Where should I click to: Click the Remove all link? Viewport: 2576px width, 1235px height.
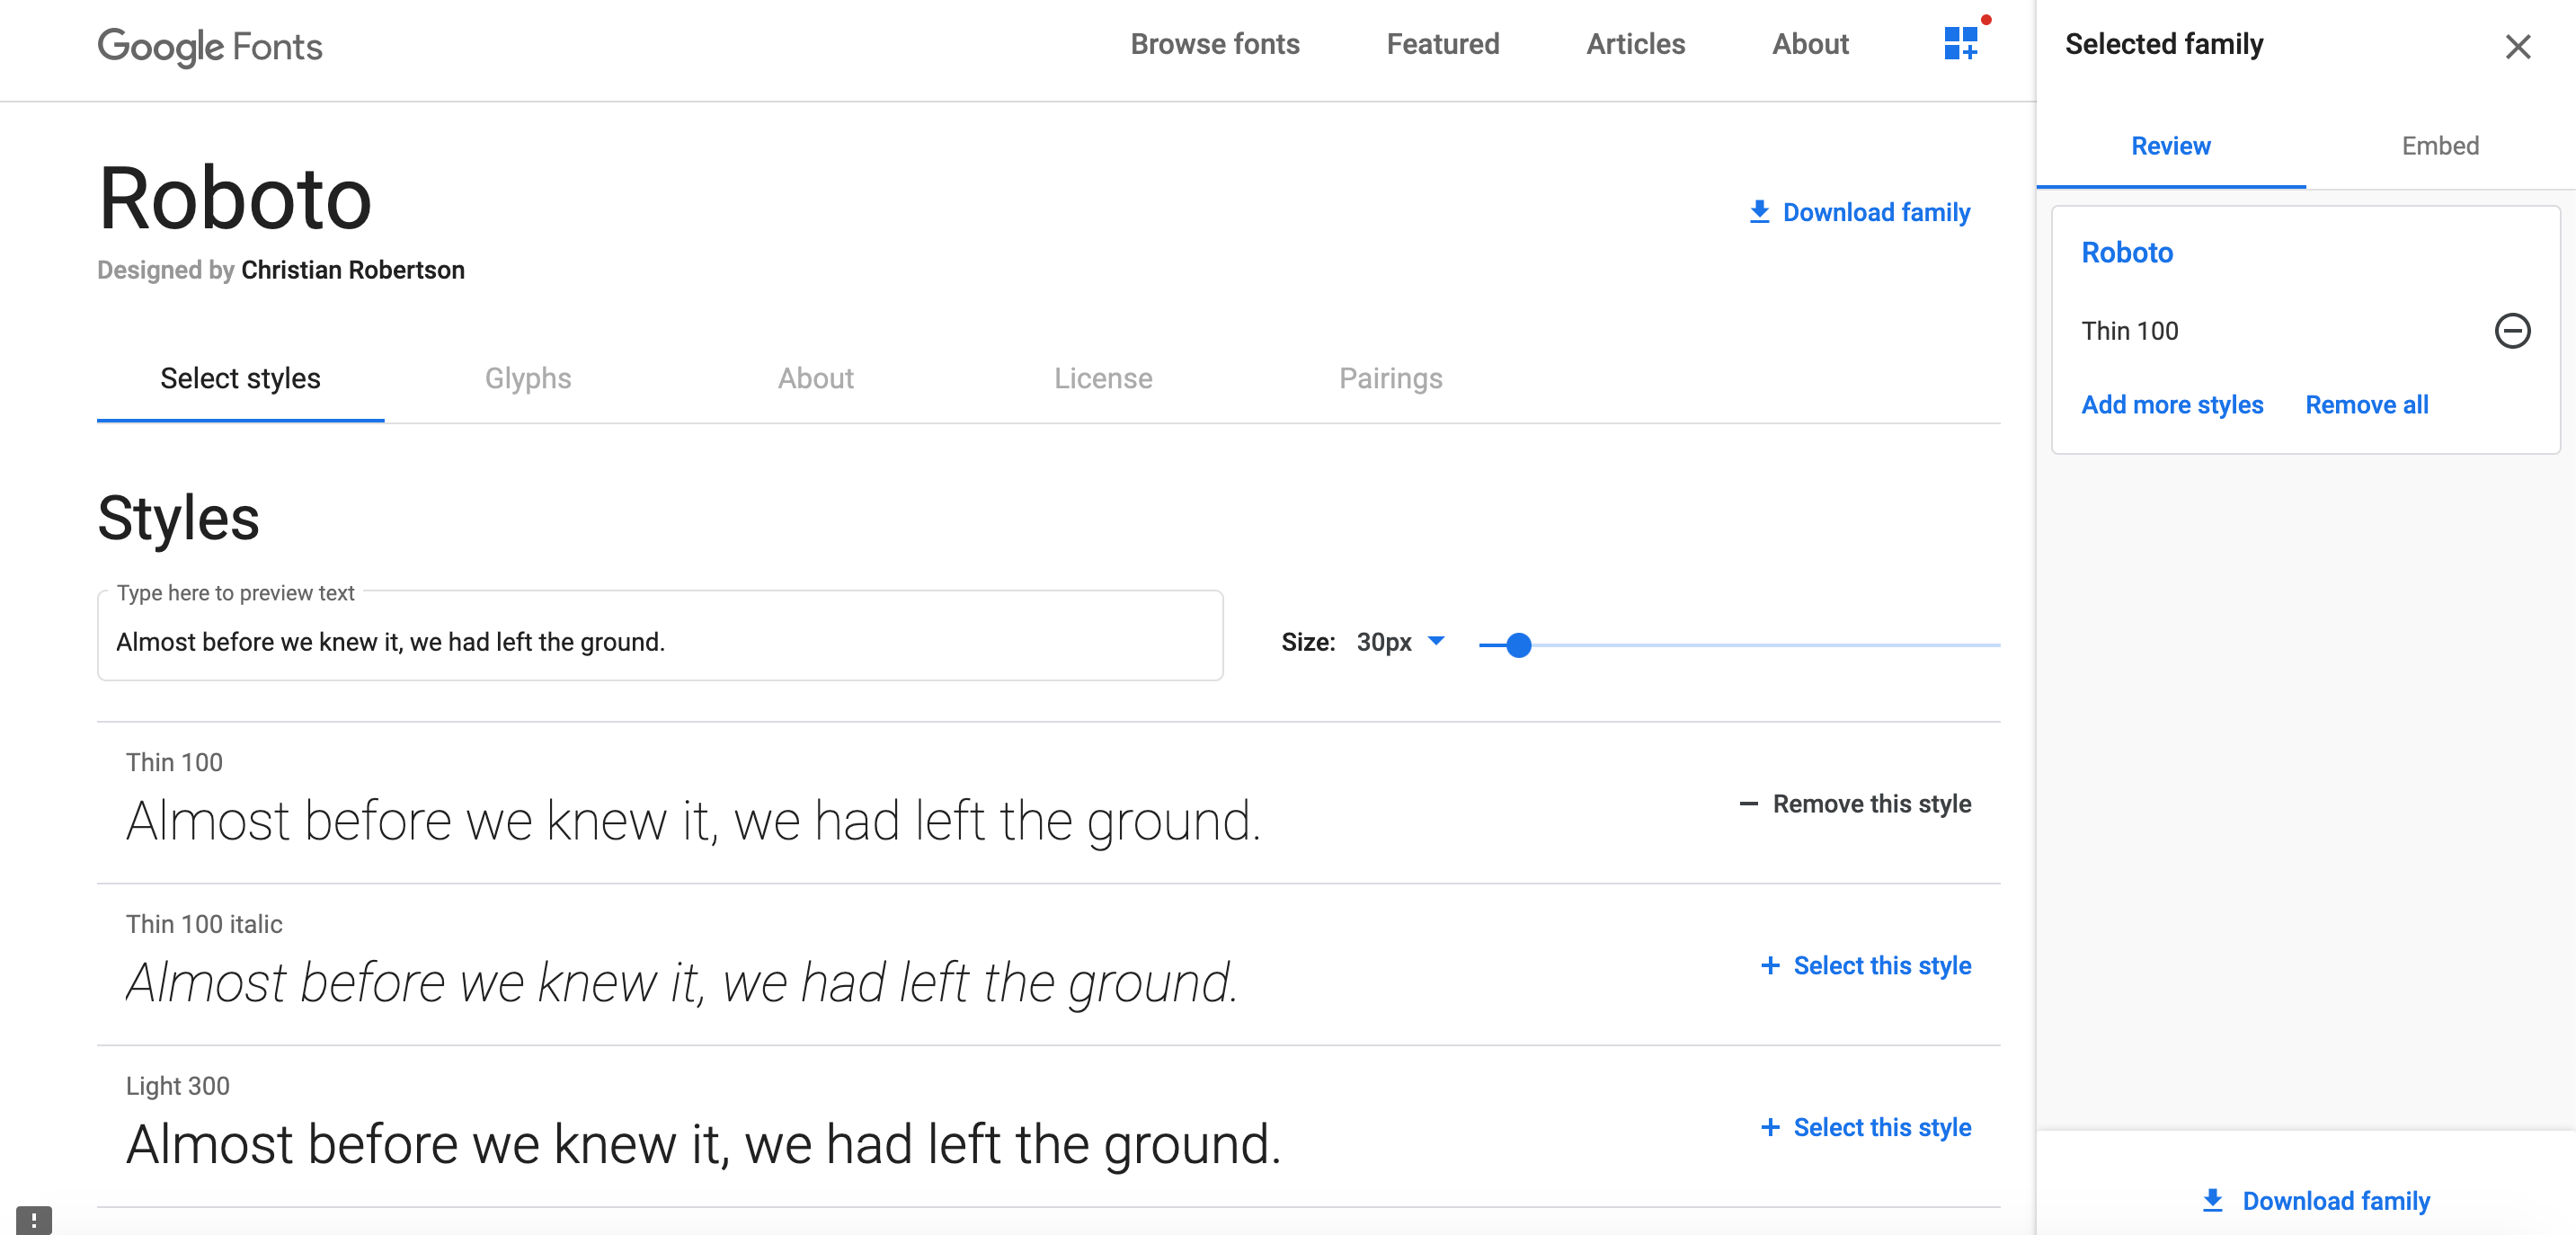click(x=2367, y=405)
